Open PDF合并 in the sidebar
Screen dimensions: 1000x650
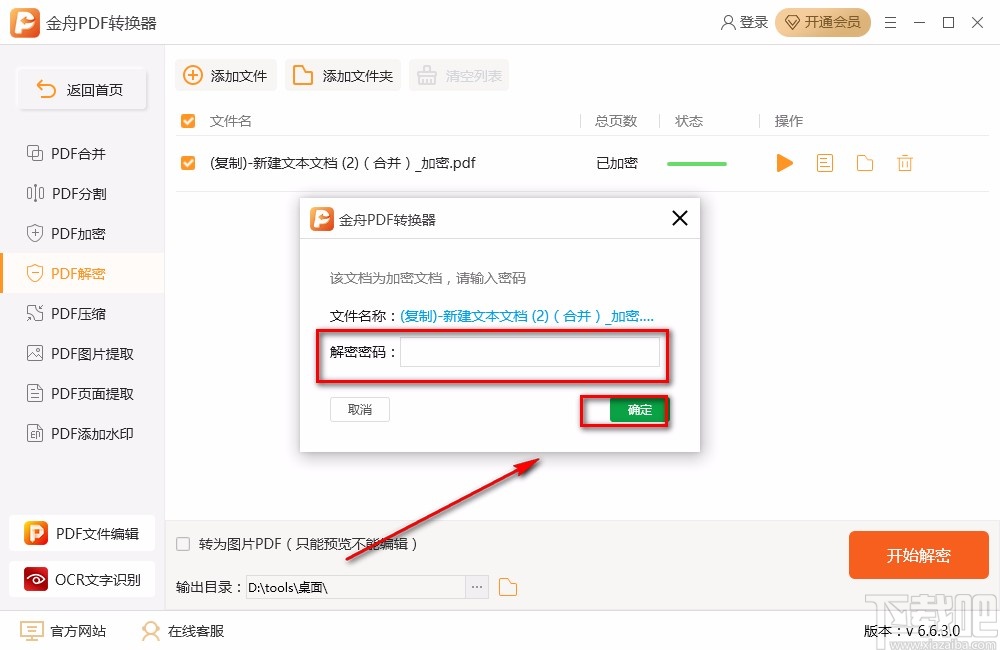tap(66, 154)
